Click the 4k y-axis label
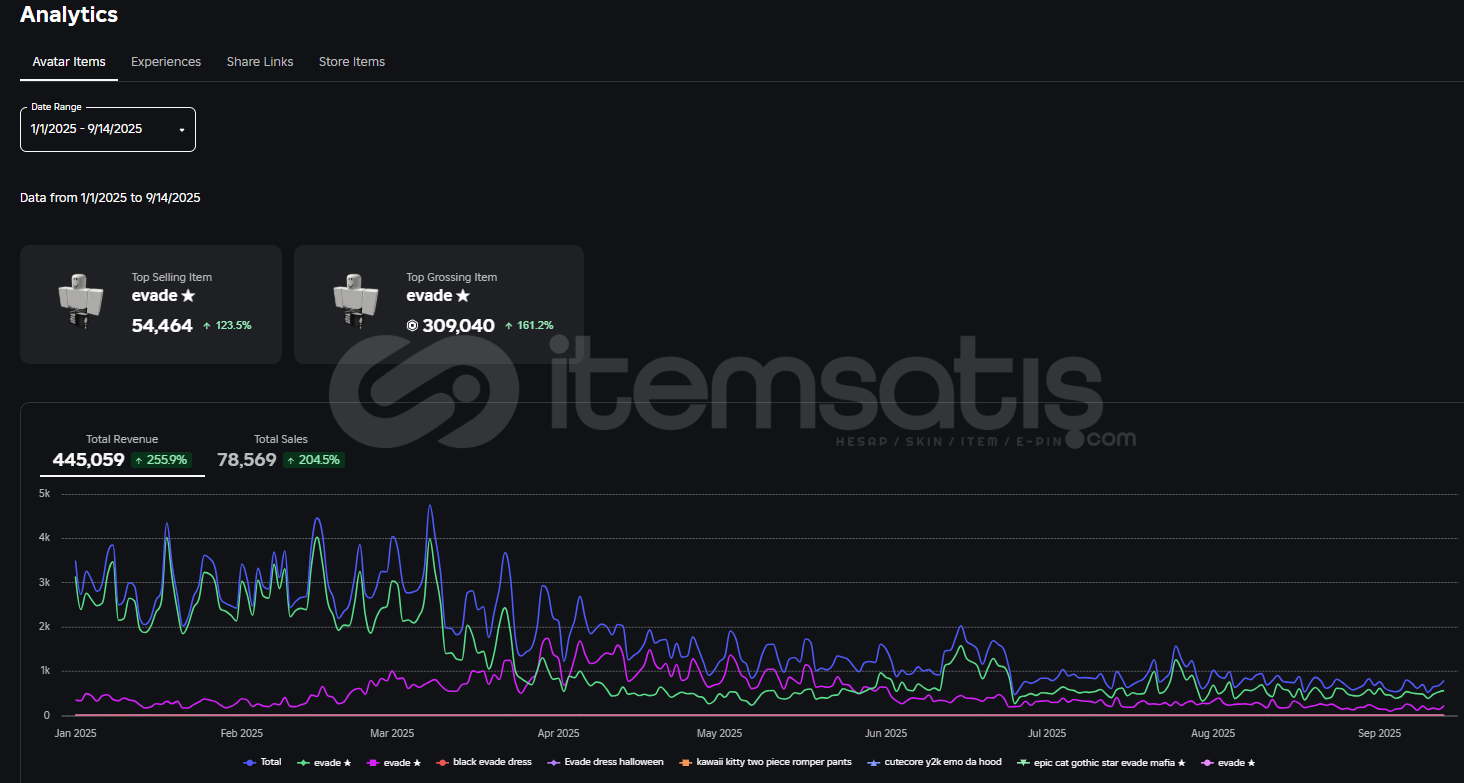Screen dimensions: 1464x783 coord(44,537)
